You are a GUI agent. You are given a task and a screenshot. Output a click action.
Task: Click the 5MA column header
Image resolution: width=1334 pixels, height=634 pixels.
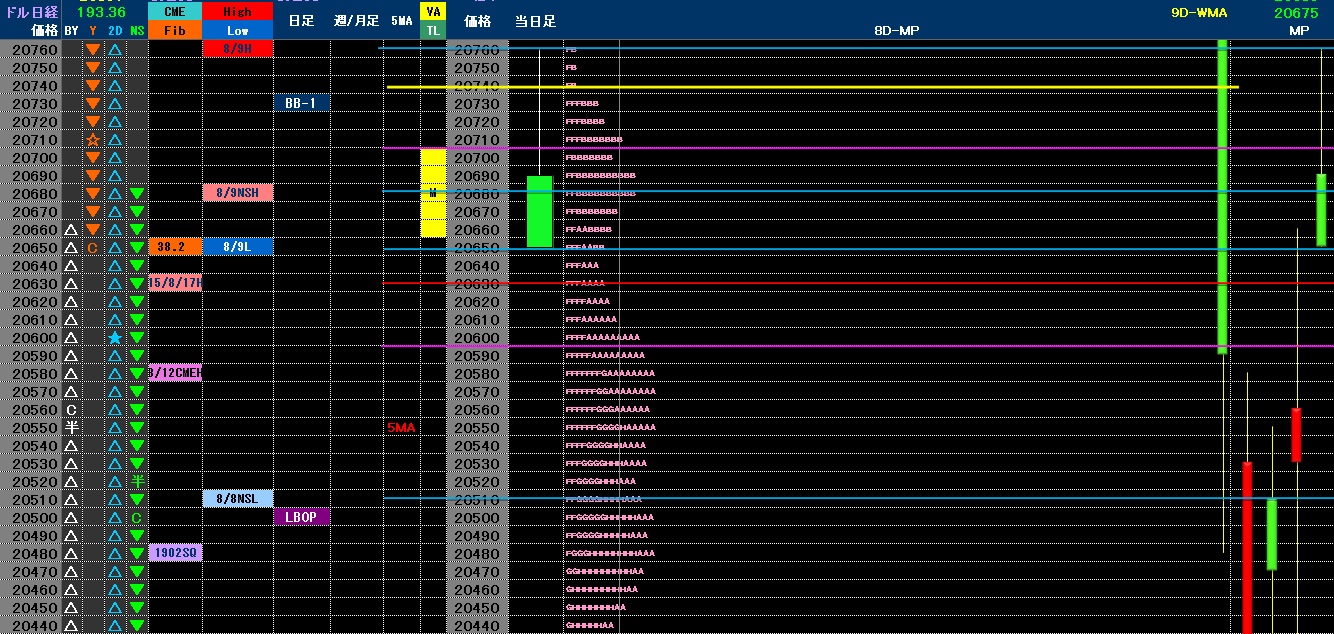tap(401, 21)
